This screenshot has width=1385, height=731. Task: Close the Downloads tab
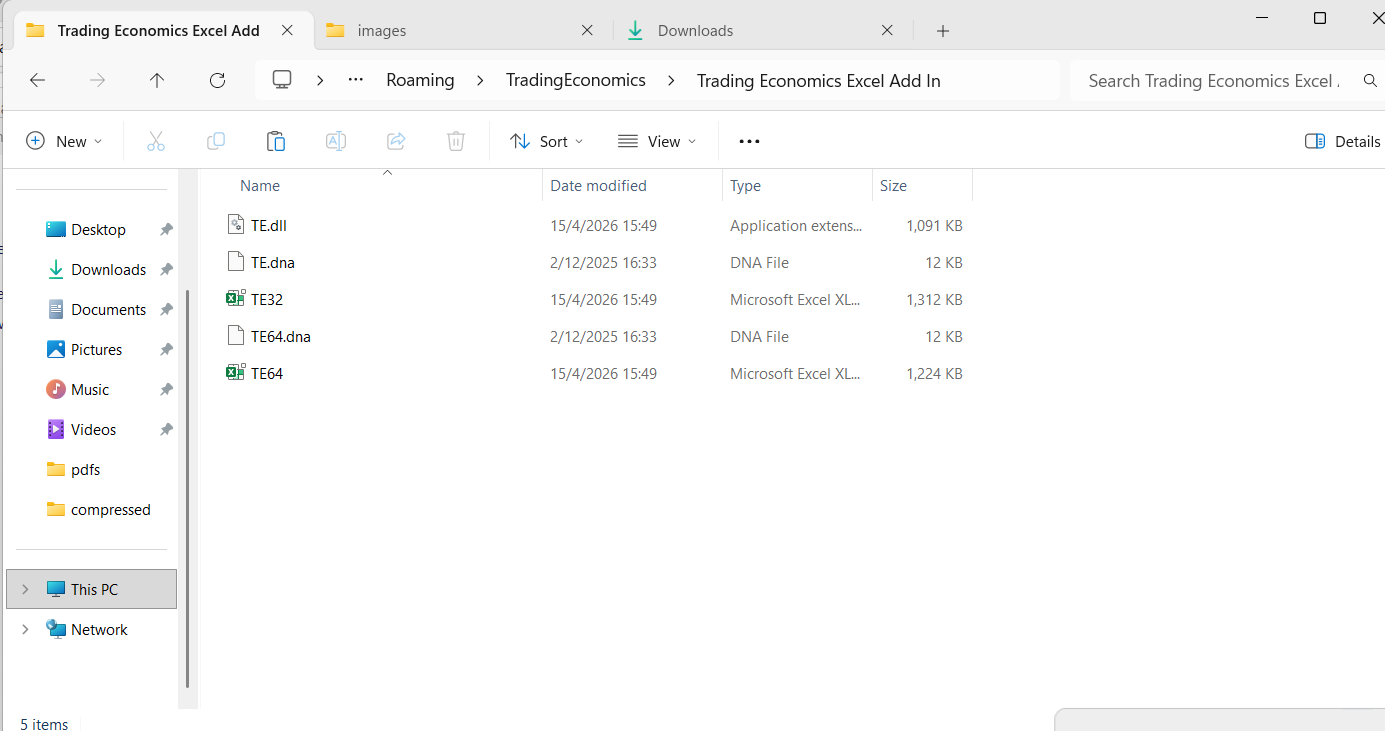pos(887,30)
